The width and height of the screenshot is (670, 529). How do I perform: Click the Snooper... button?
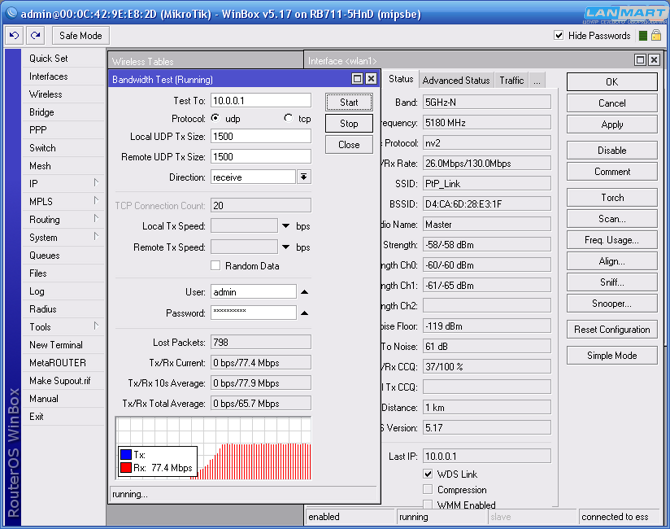612,303
